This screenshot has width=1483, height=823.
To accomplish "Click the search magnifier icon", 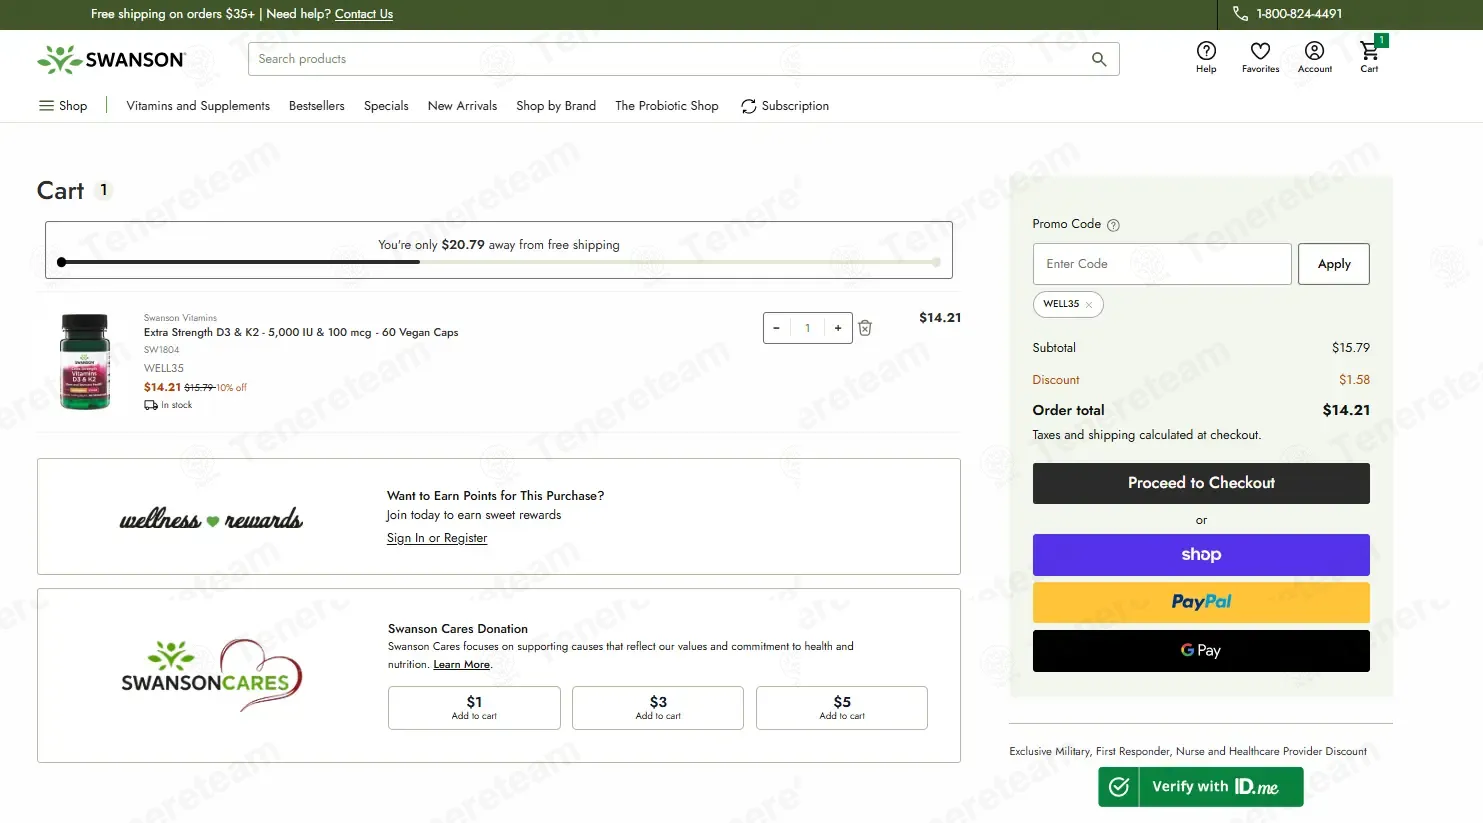I will [1099, 59].
